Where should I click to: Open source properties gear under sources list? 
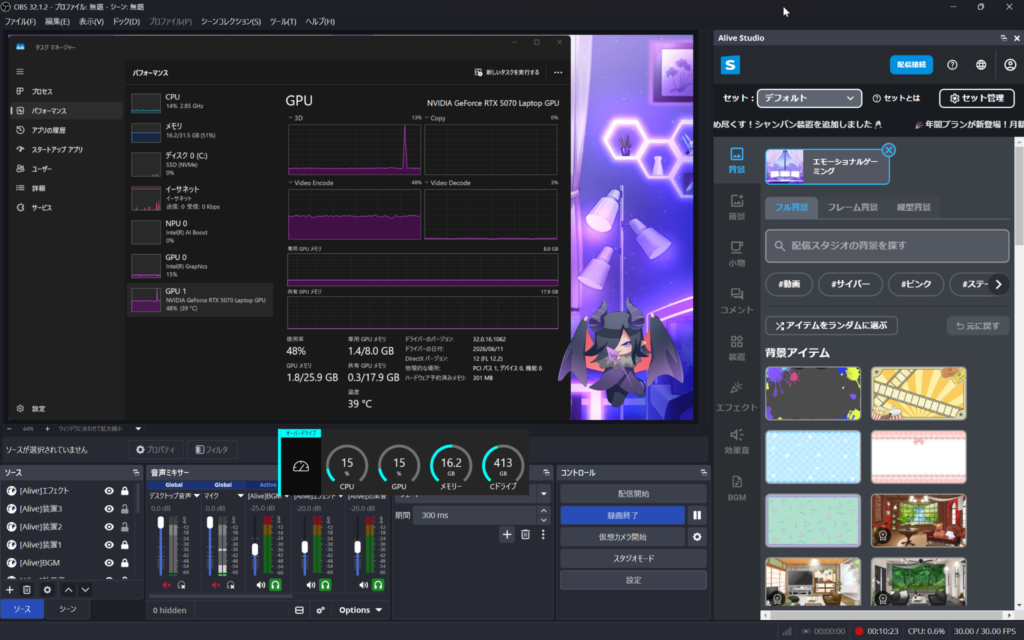47,590
